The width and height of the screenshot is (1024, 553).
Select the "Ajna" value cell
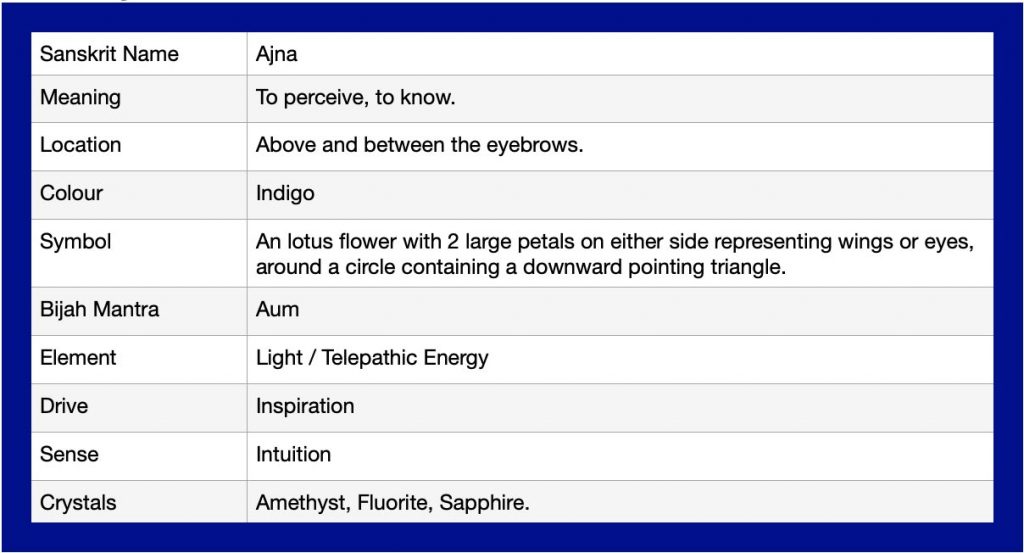277,54
